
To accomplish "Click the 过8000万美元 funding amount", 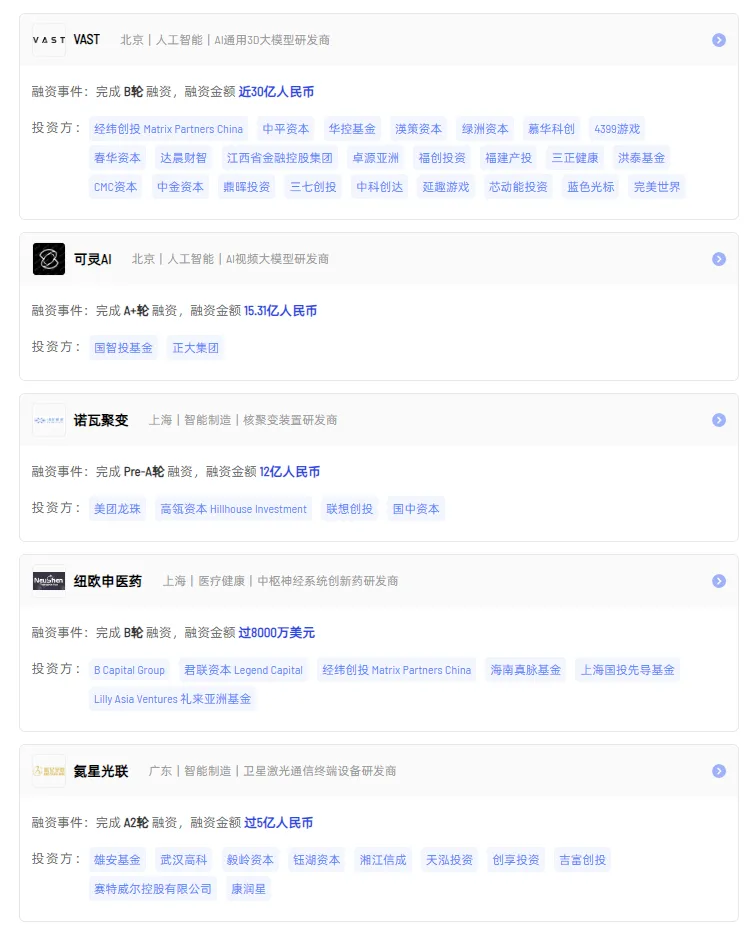I will (276, 633).
